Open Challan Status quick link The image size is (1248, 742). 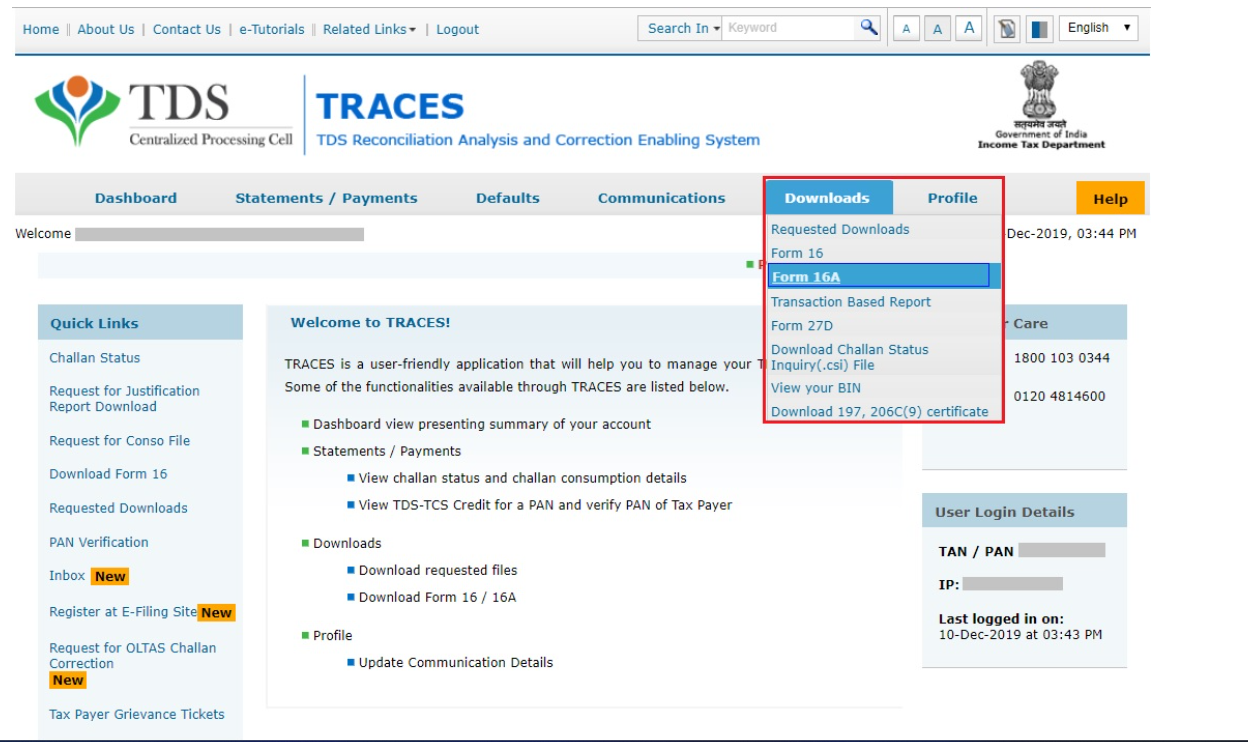click(x=95, y=358)
